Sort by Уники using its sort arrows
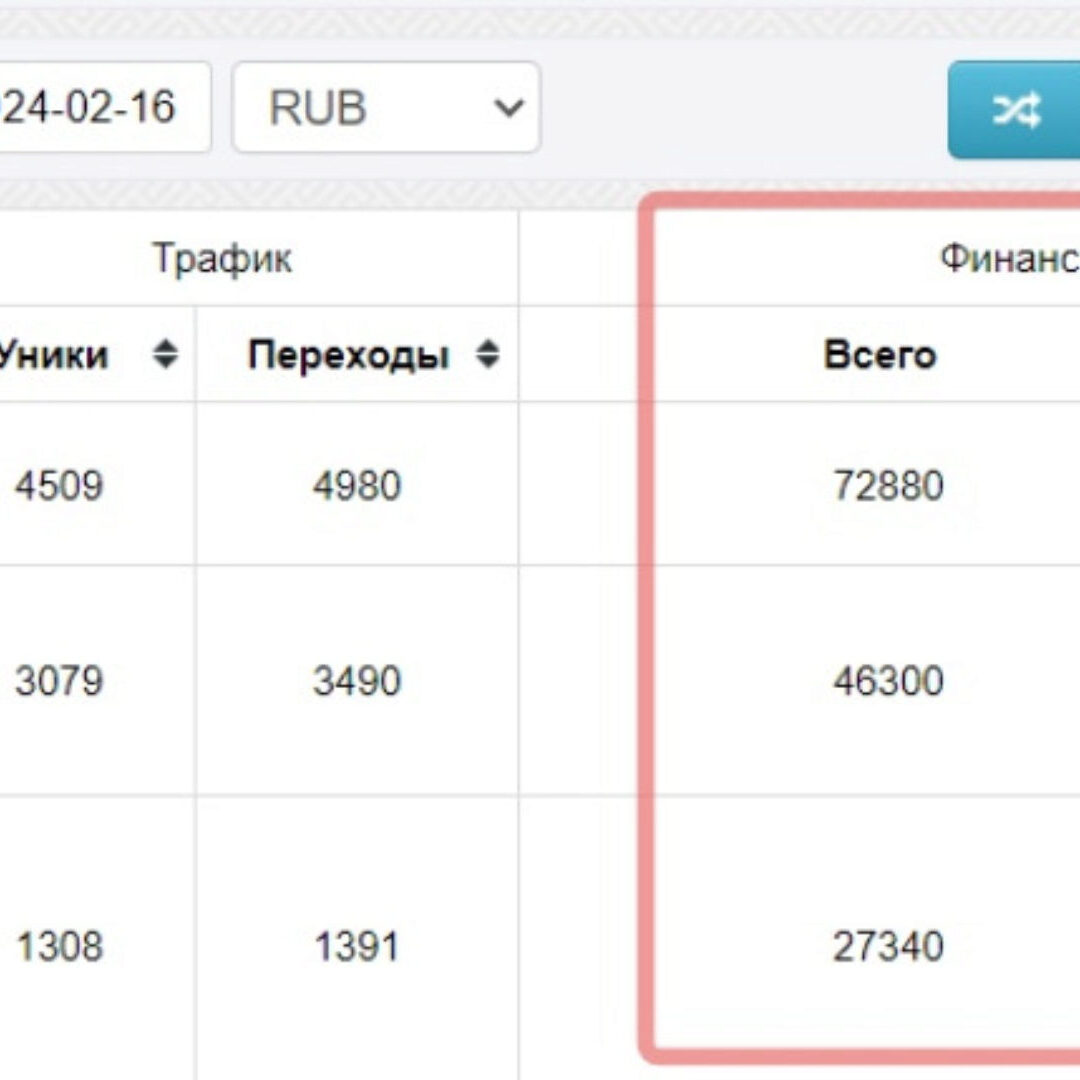Viewport: 1080px width, 1080px height. [x=166, y=355]
